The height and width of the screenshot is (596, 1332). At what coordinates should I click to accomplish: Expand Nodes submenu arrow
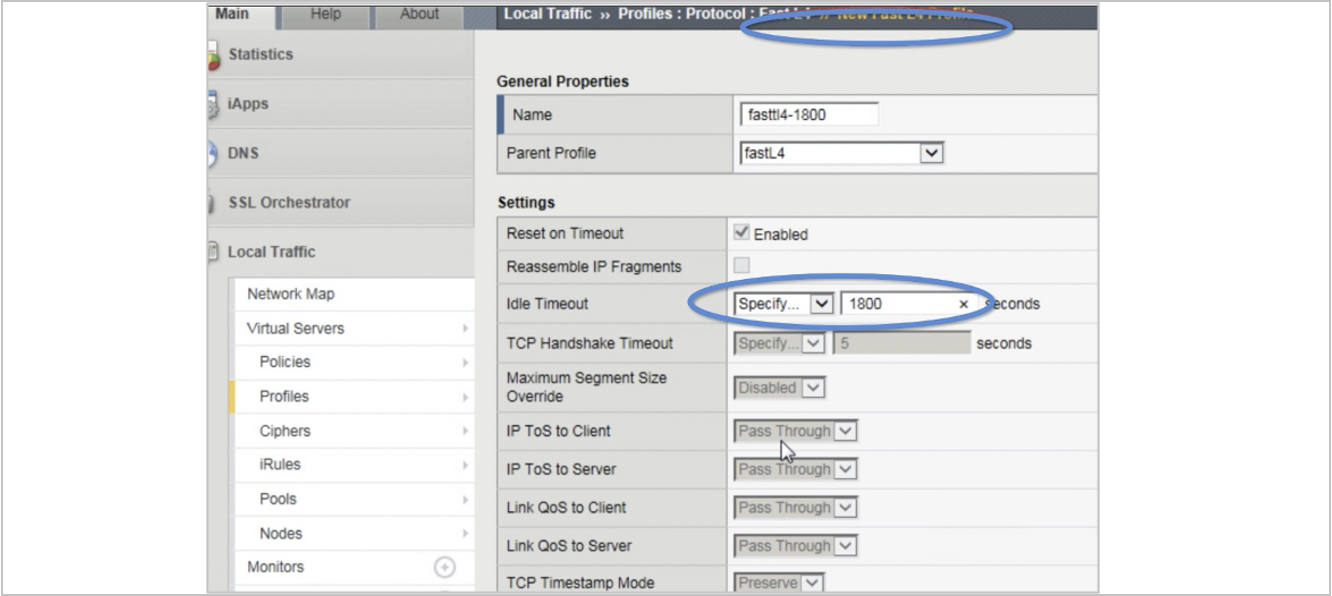[465, 534]
